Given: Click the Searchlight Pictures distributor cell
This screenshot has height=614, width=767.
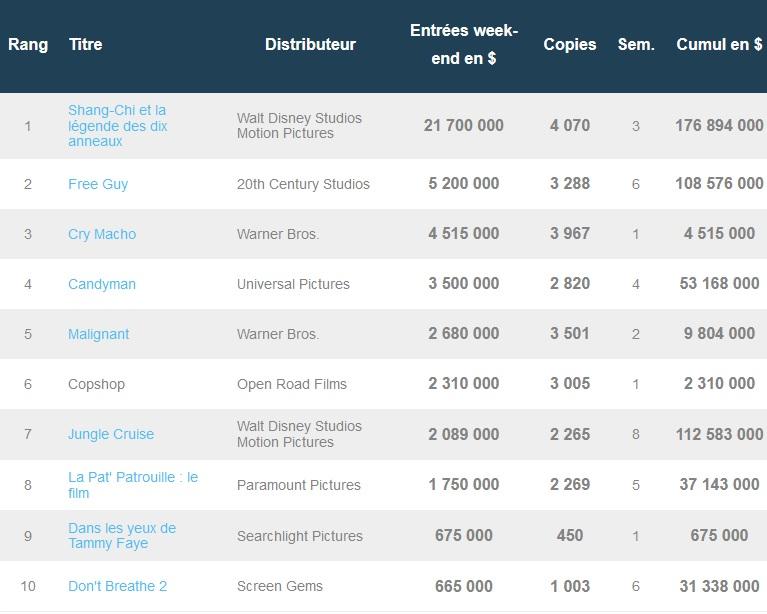Looking at the screenshot, I should (300, 536).
